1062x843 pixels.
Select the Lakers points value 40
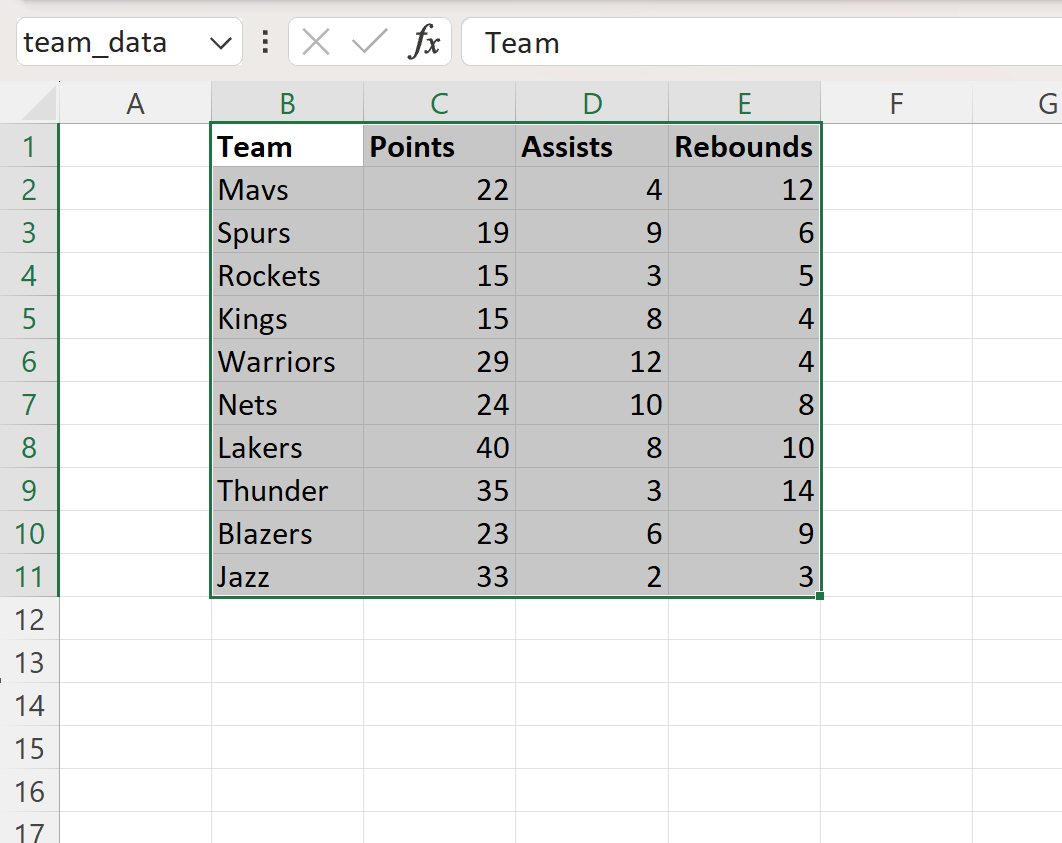click(438, 447)
